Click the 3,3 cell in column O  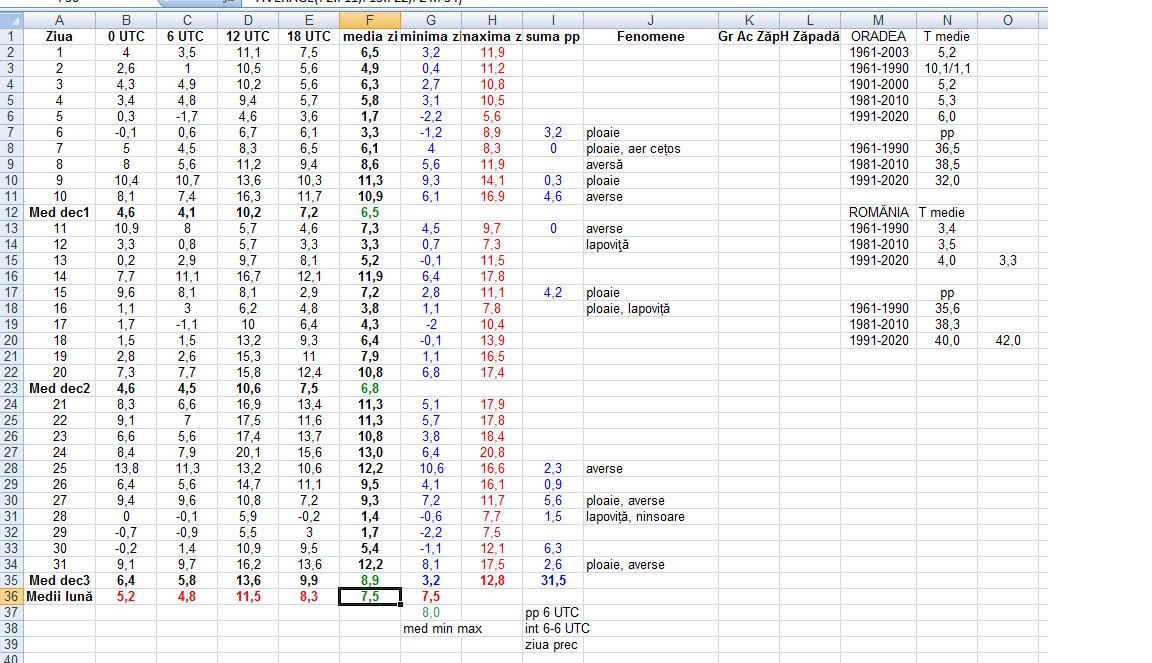click(1008, 260)
